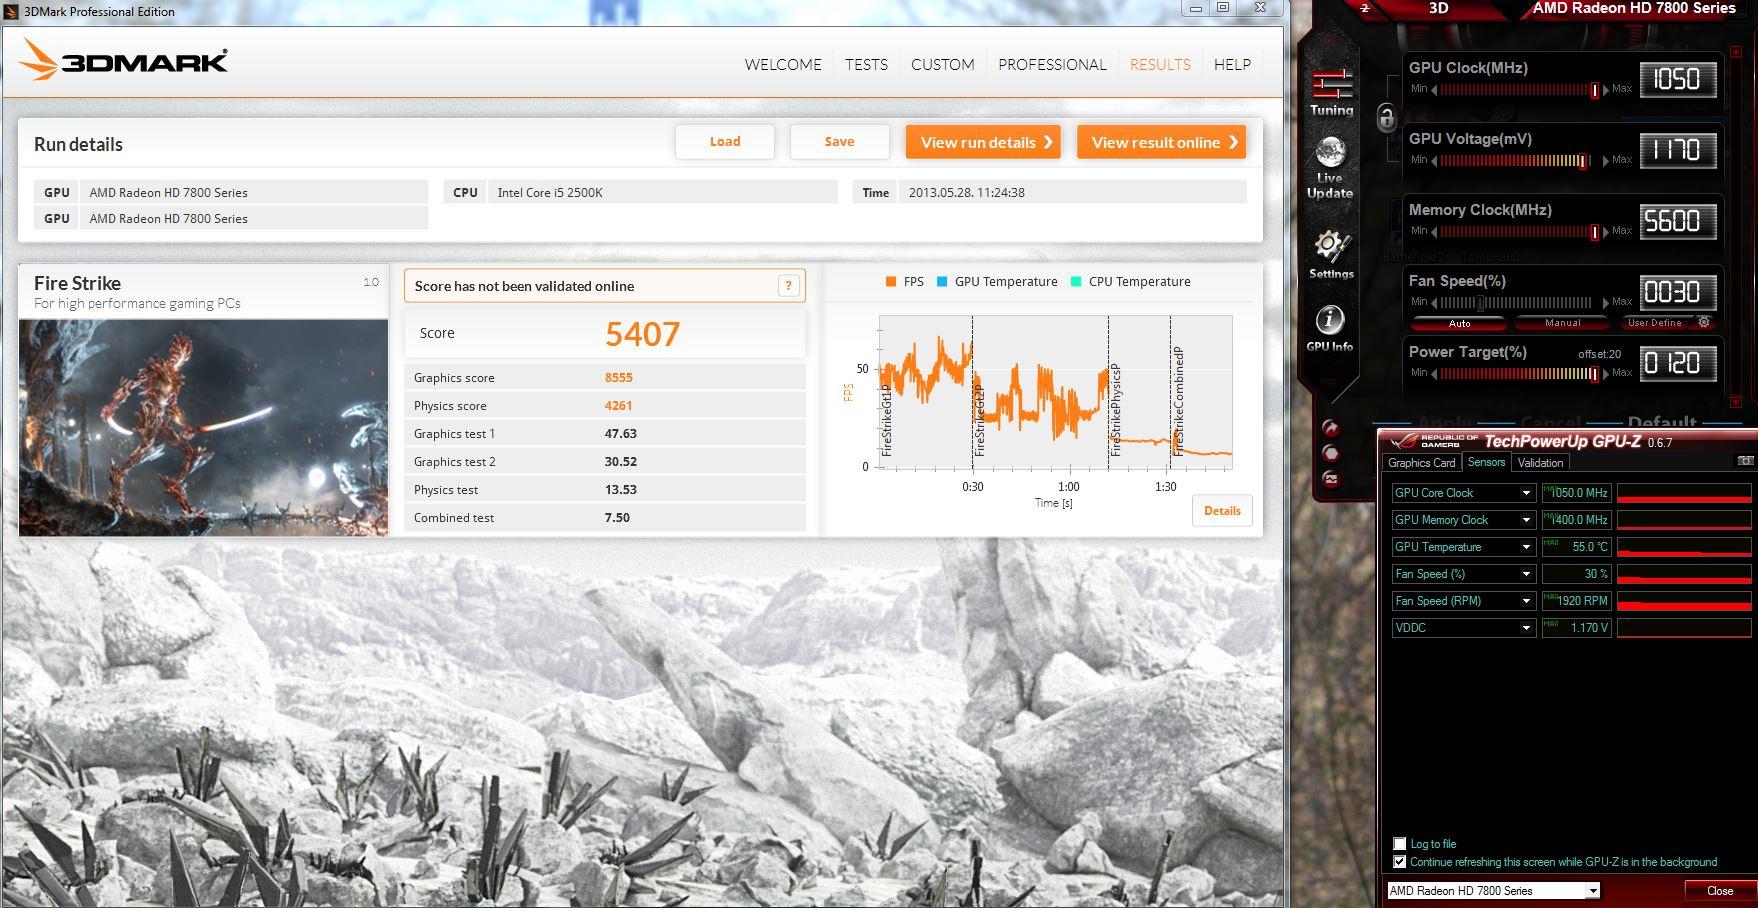The image size is (1758, 908).
Task: Open the HELP tab in 3DMark
Action: point(1232,64)
